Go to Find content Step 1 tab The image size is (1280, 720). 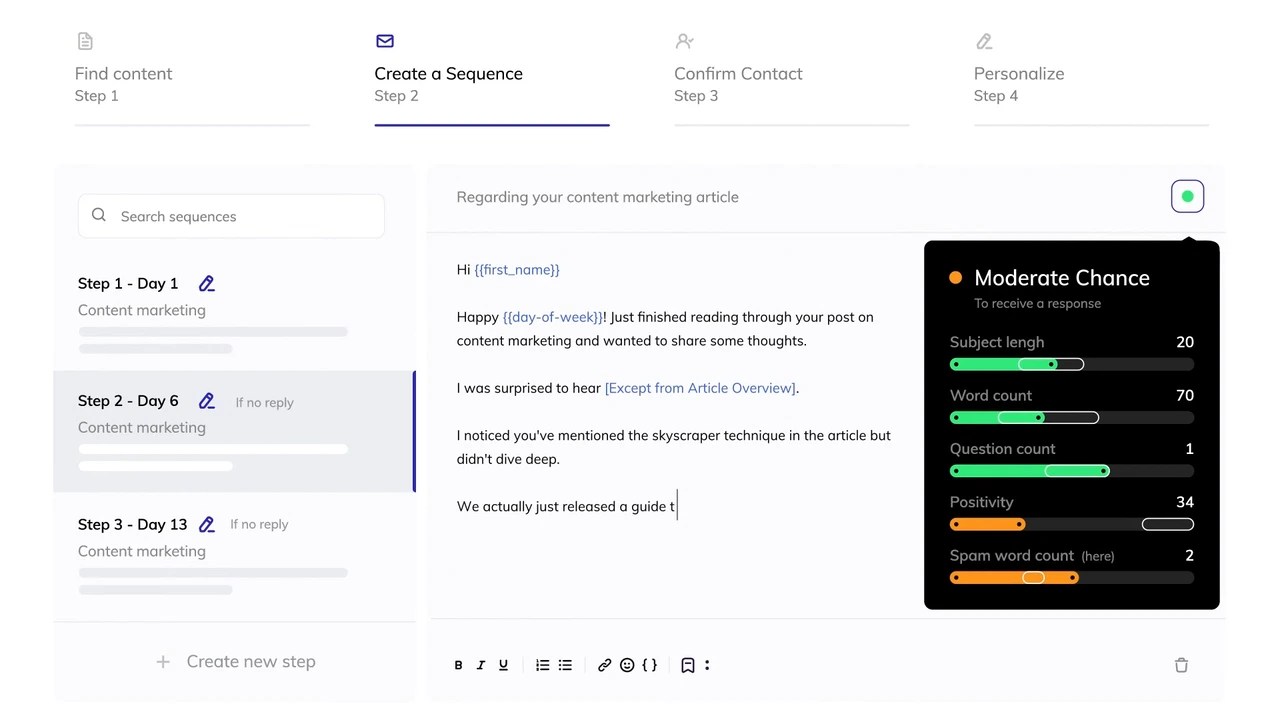click(x=192, y=80)
